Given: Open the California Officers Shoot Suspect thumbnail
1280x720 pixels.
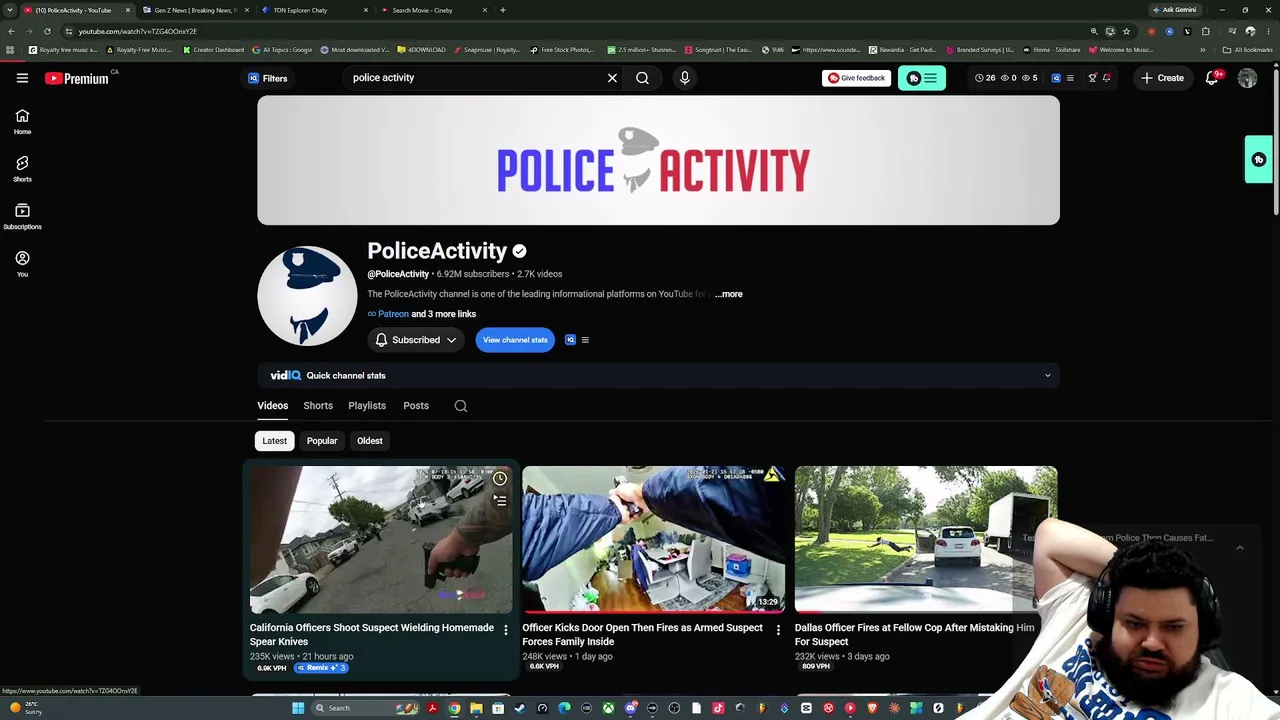Looking at the screenshot, I should [381, 539].
